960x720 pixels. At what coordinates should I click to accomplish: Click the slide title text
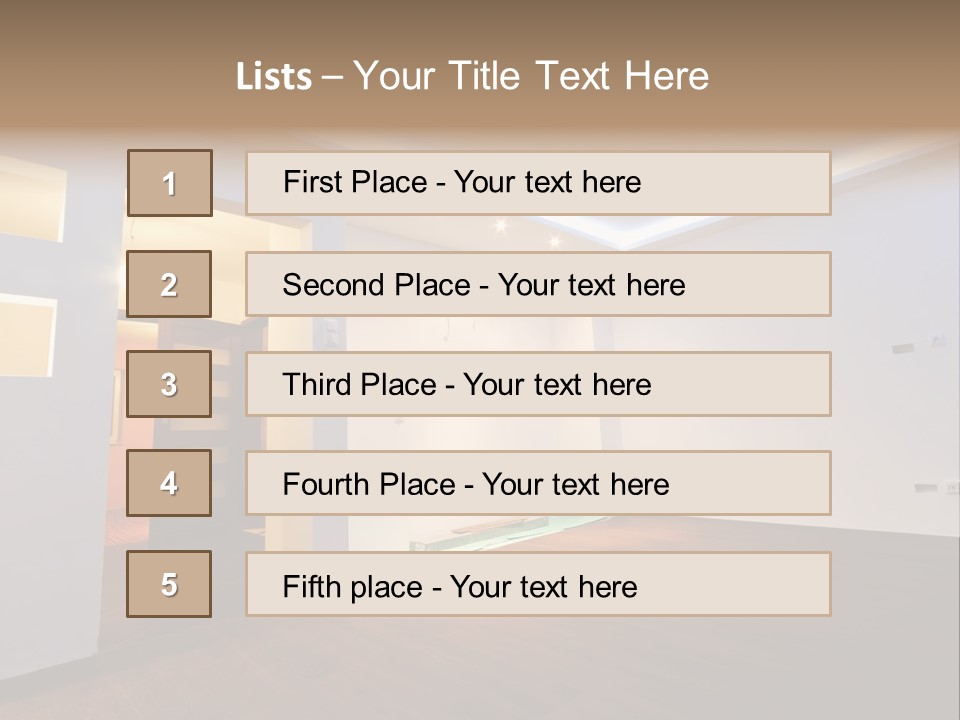472,76
